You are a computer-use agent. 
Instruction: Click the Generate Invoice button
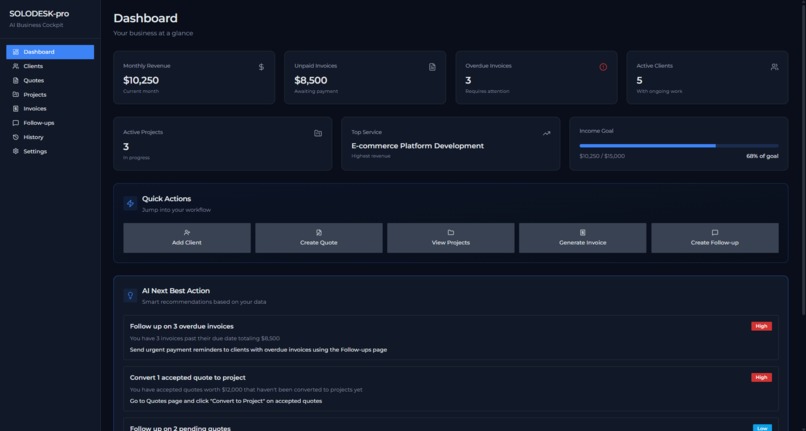[582, 238]
